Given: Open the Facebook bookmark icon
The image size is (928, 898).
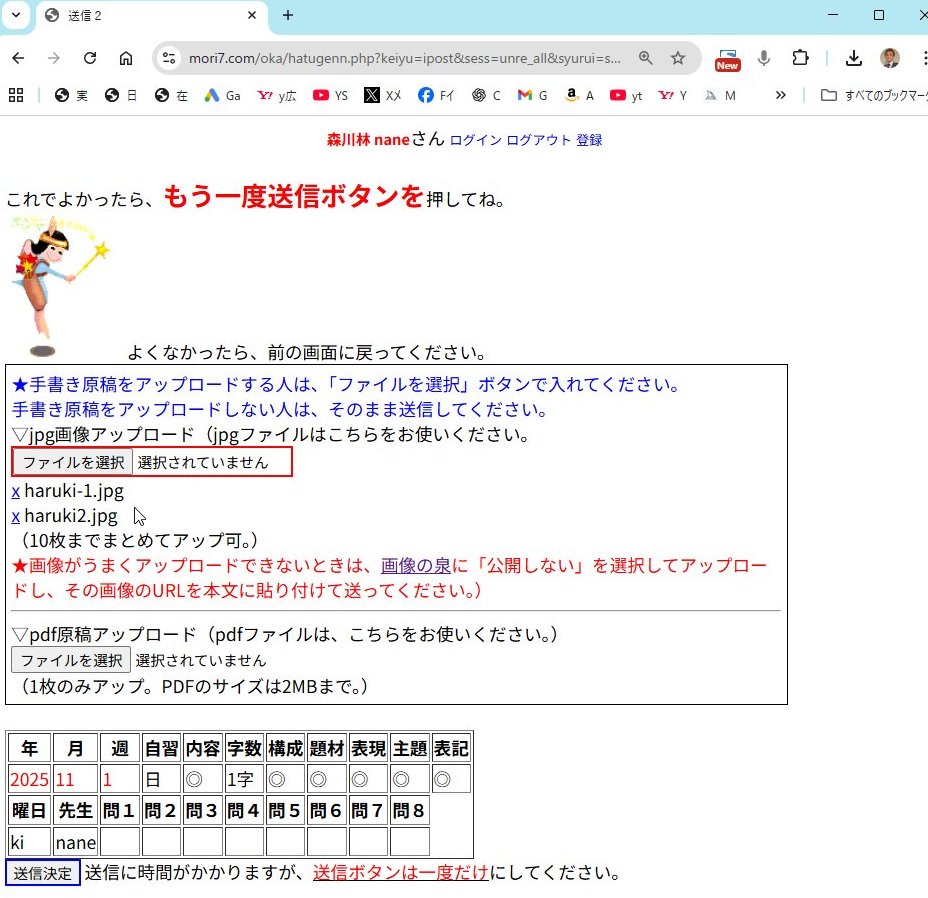Looking at the screenshot, I should (426, 96).
